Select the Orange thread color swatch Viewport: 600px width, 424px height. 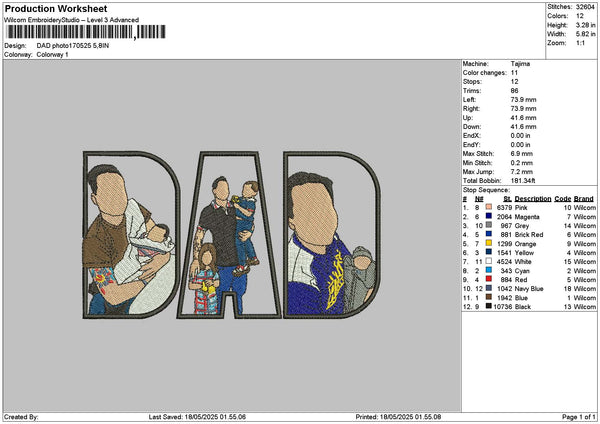489,243
